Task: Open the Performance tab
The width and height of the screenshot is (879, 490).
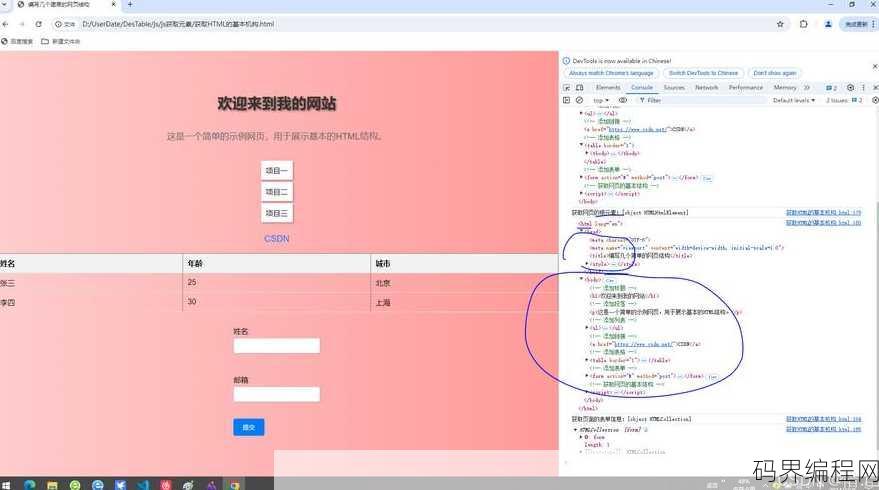Action: [746, 87]
